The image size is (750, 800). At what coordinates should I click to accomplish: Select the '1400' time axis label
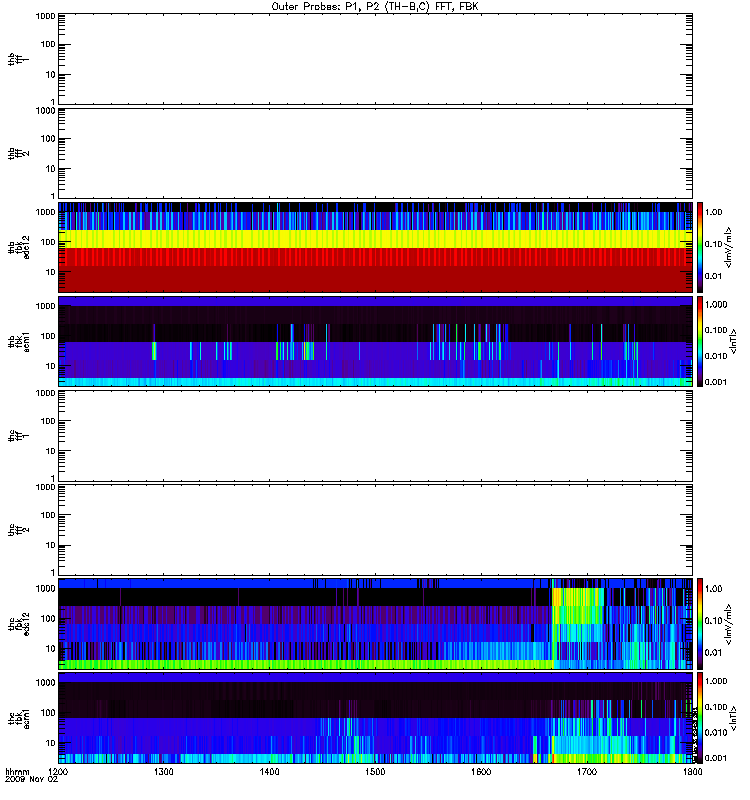point(269,772)
